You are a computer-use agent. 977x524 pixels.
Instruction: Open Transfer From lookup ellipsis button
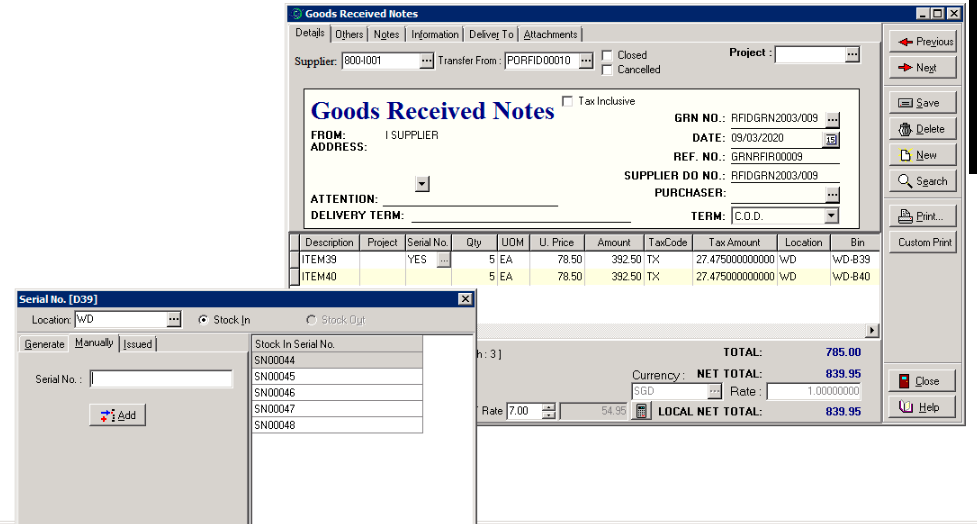pos(586,61)
